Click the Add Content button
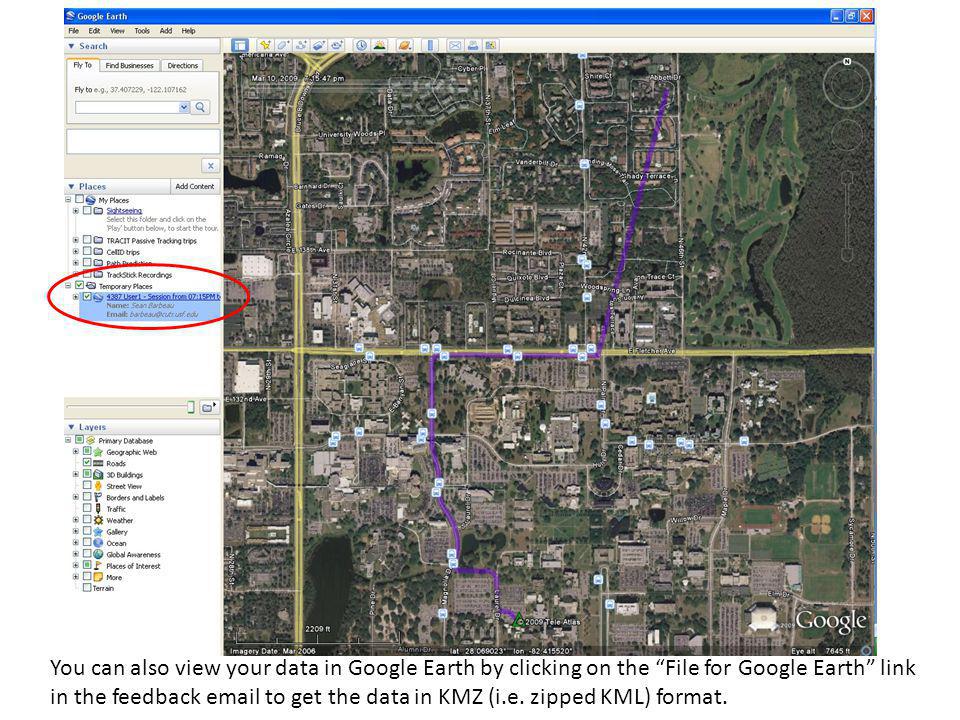The height and width of the screenshot is (720, 960). click(195, 186)
